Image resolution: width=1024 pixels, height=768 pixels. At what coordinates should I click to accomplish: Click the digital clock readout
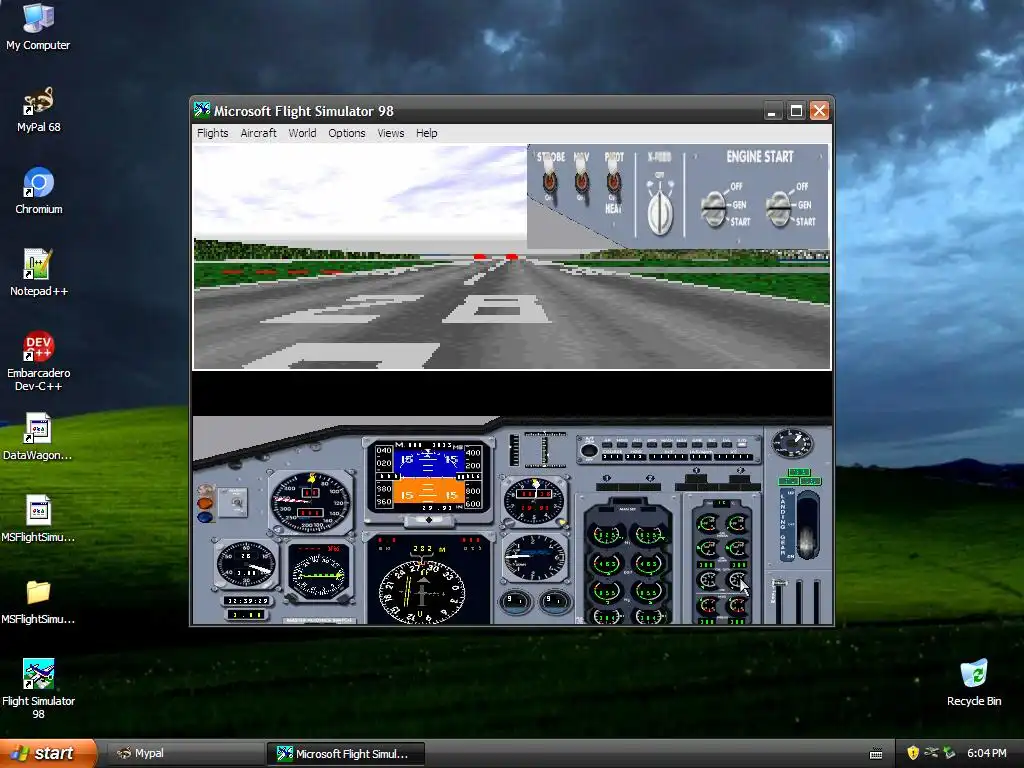pos(247,601)
